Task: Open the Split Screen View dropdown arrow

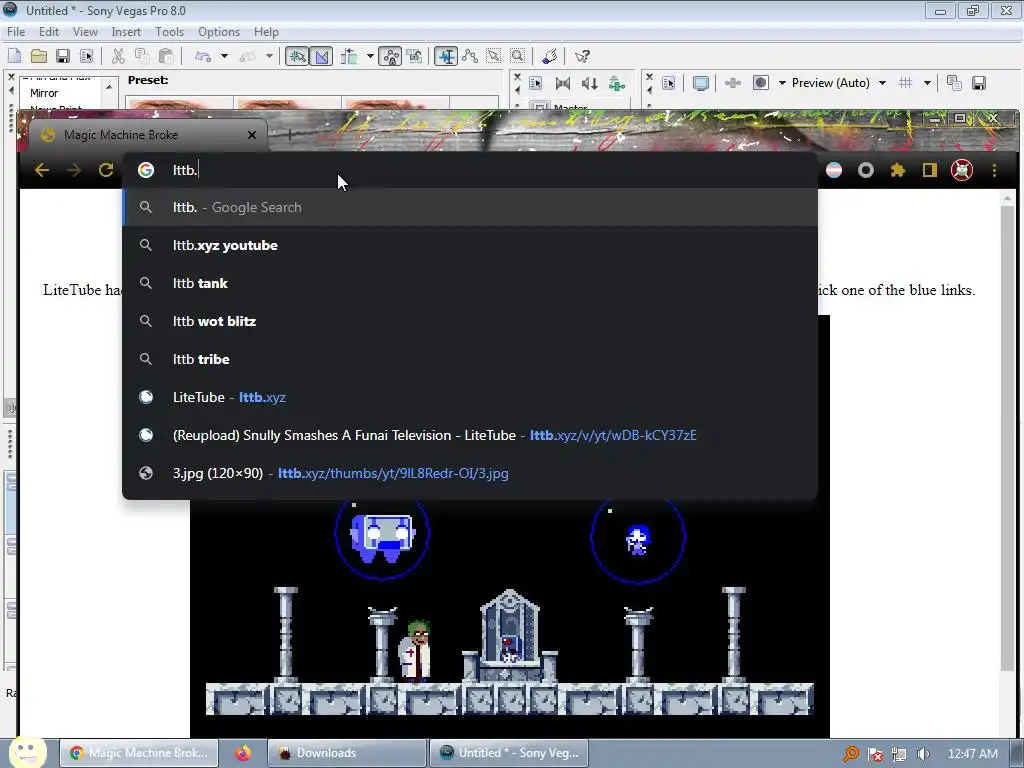Action: pyautogui.click(x=782, y=83)
